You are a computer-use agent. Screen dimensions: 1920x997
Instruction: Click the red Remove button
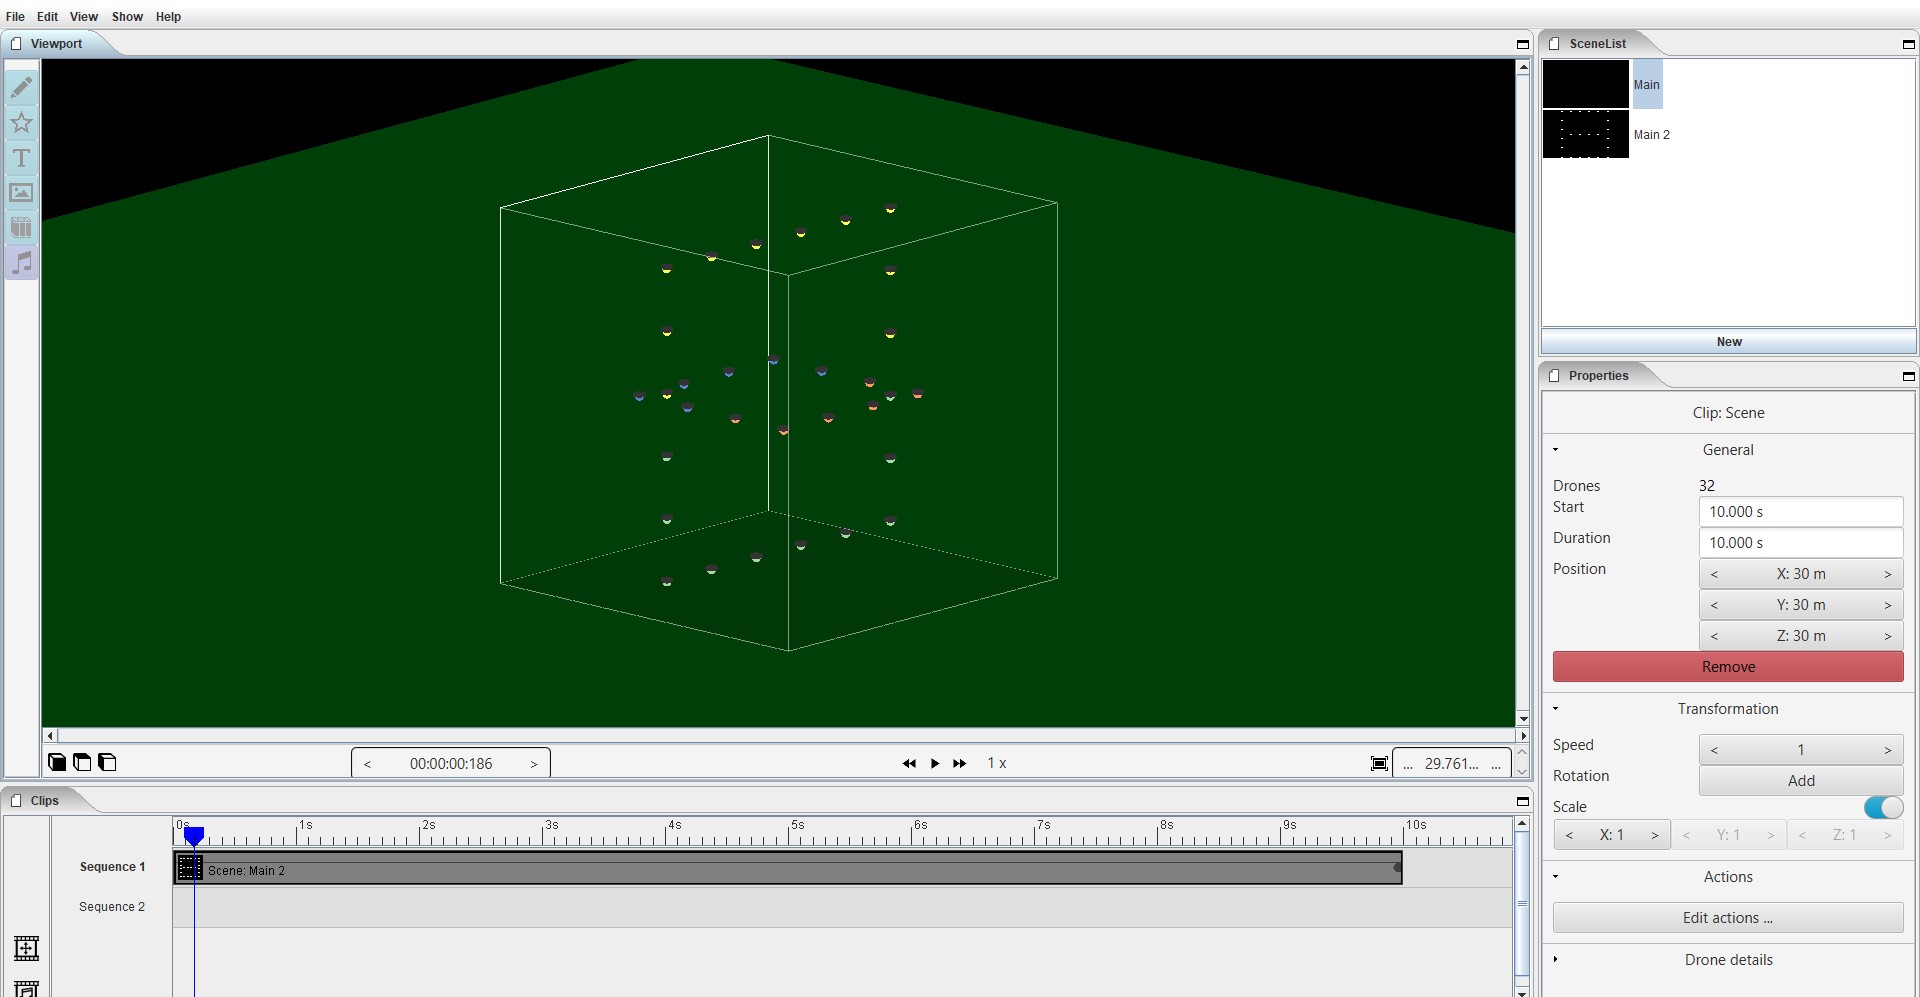coord(1727,667)
